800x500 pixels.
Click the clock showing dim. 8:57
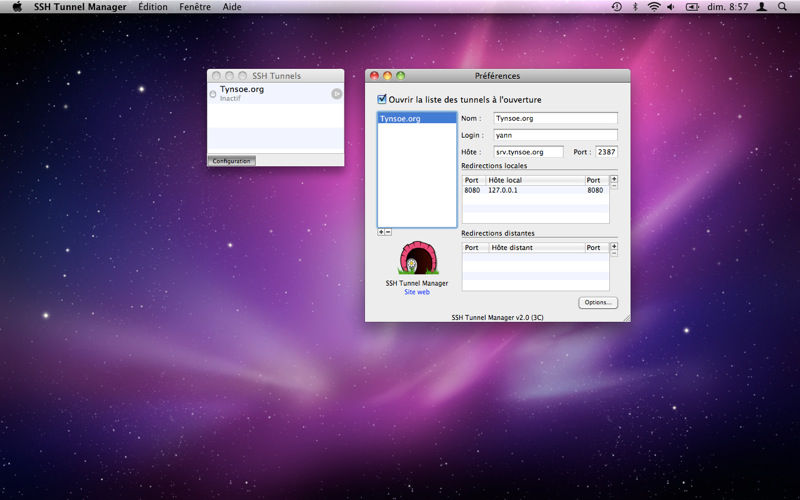(727, 7)
